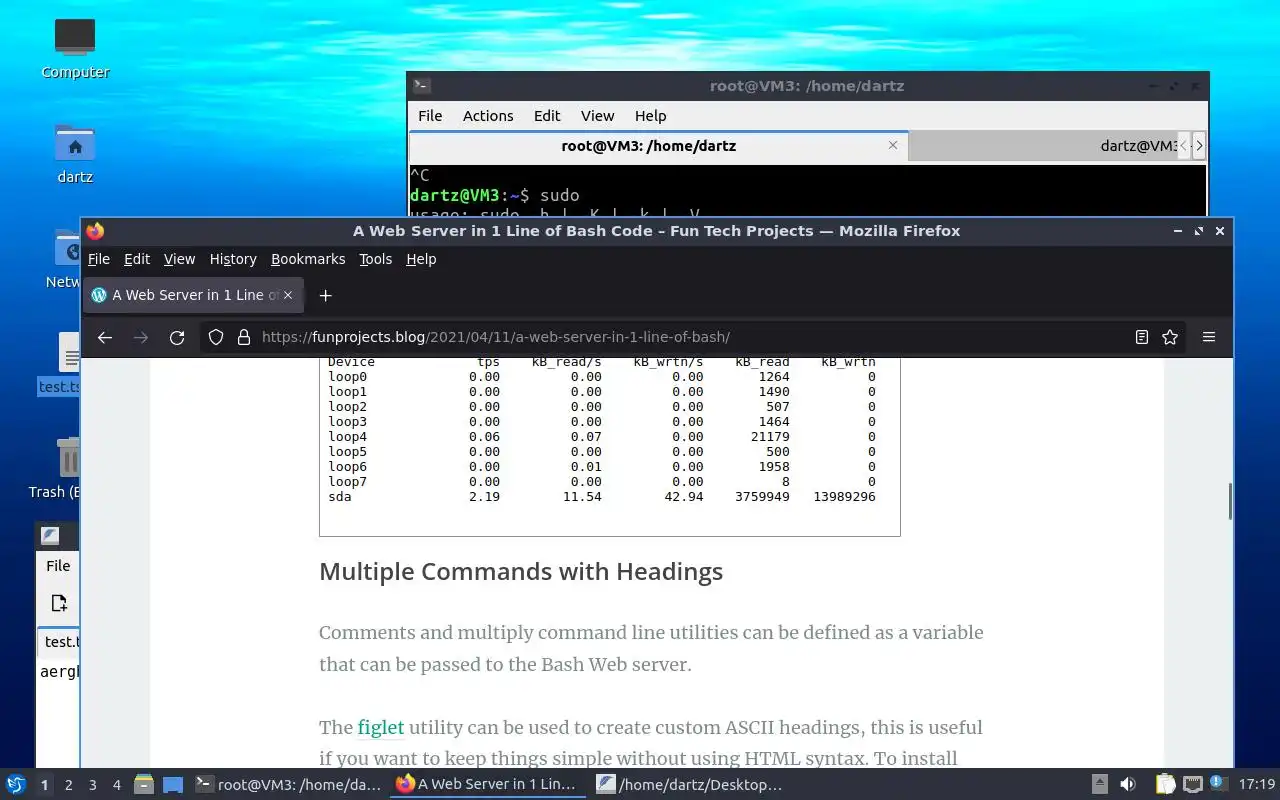
Task: Click the volume speaker tray icon
Action: pyautogui.click(x=1128, y=785)
